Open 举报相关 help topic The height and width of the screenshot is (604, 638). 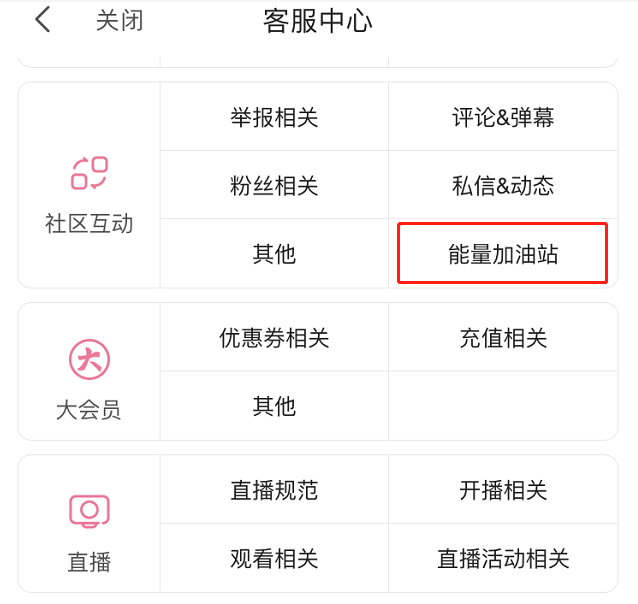274,118
